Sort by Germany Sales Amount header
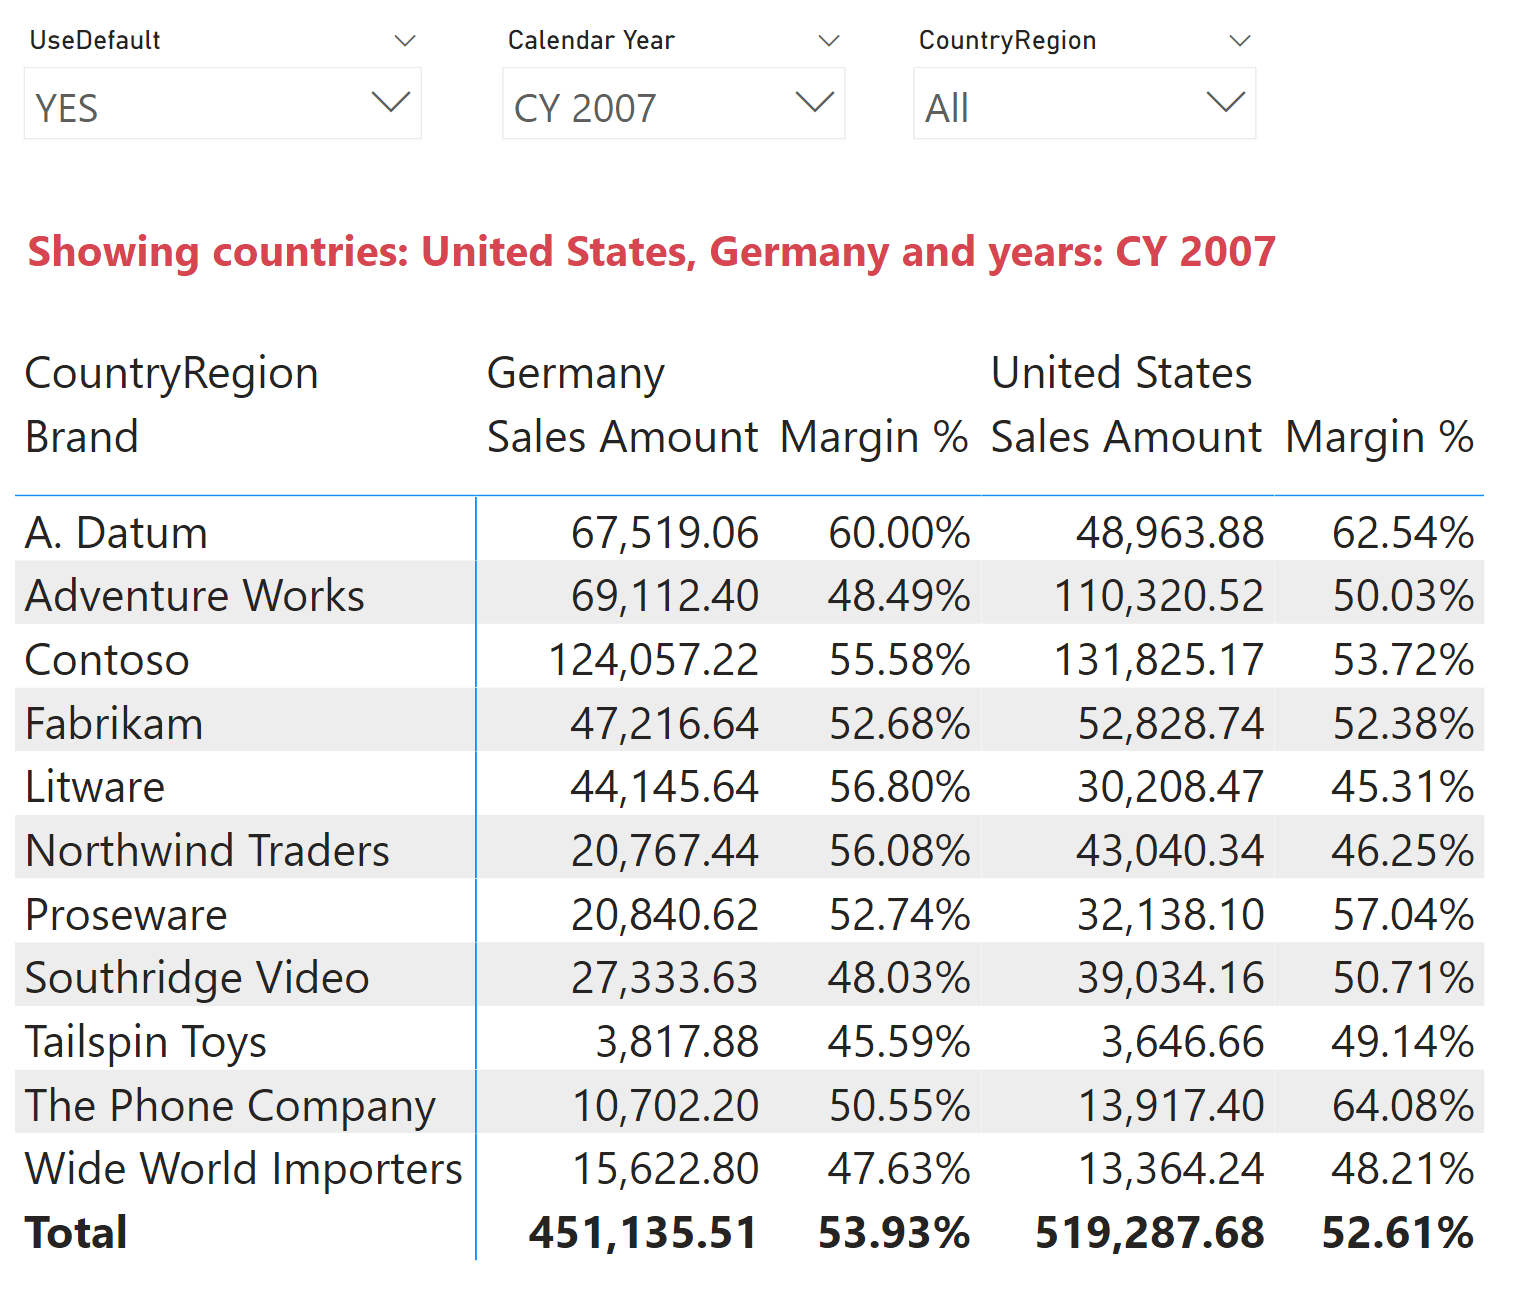The width and height of the screenshot is (1515, 1290). [623, 437]
